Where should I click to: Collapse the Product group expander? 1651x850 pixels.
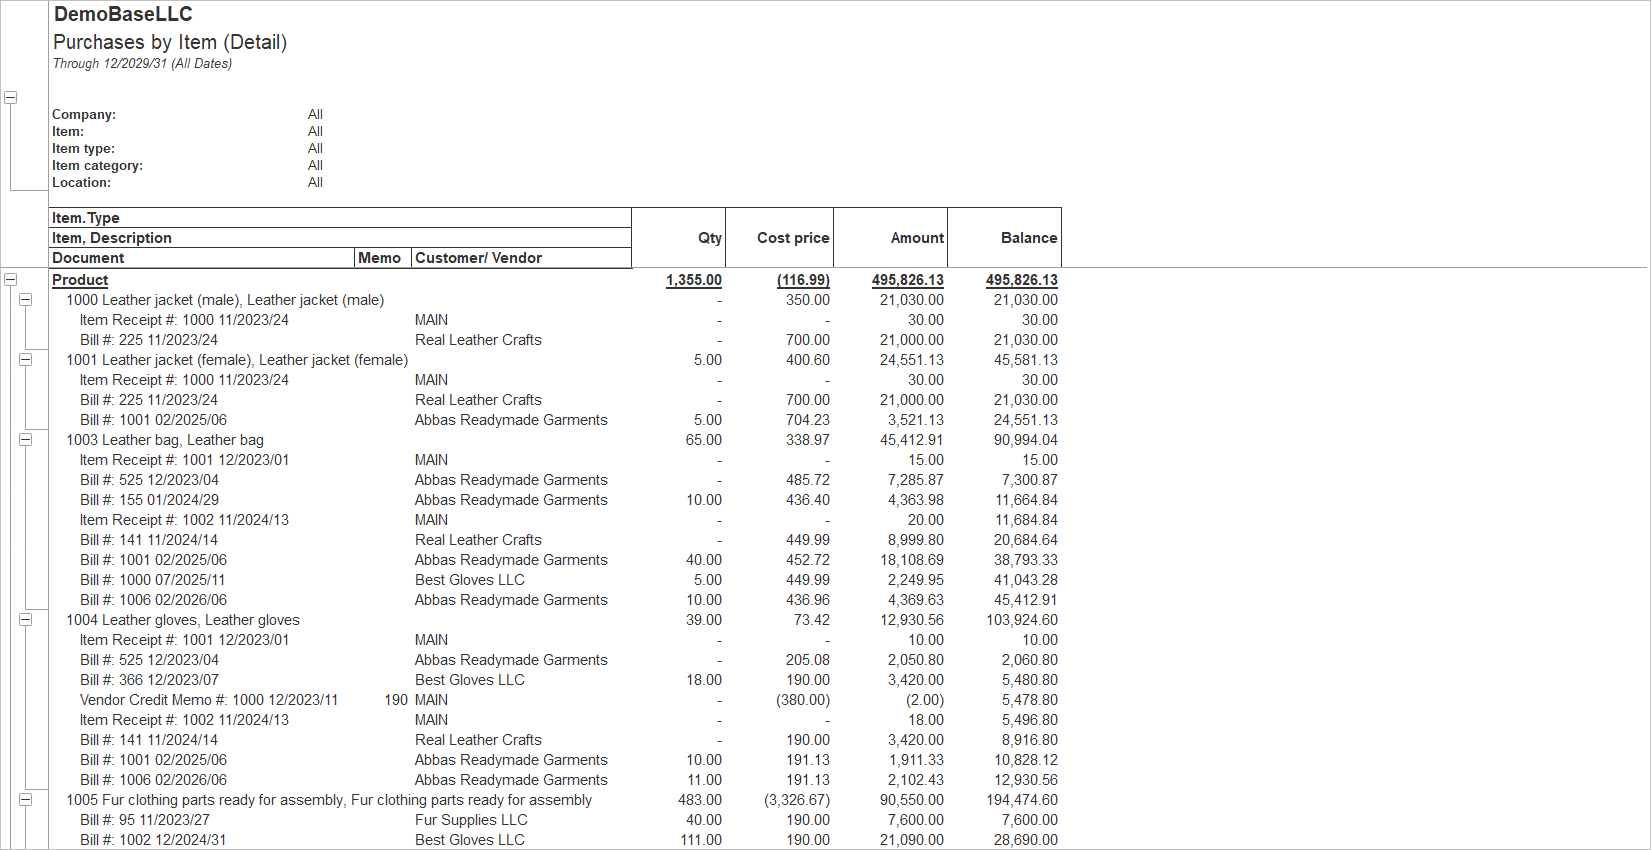coord(10,280)
